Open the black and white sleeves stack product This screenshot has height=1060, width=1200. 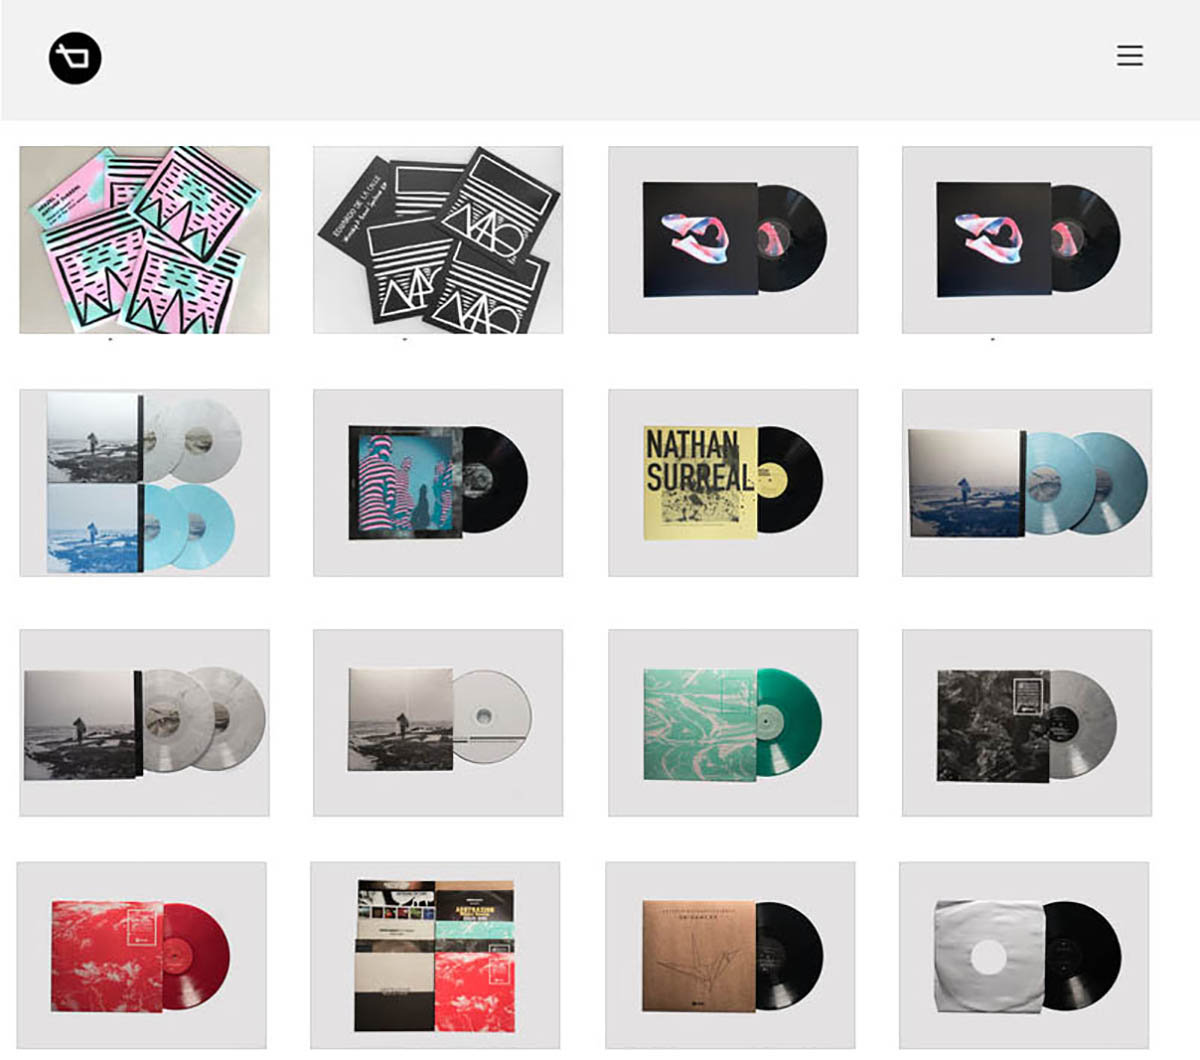click(x=438, y=240)
